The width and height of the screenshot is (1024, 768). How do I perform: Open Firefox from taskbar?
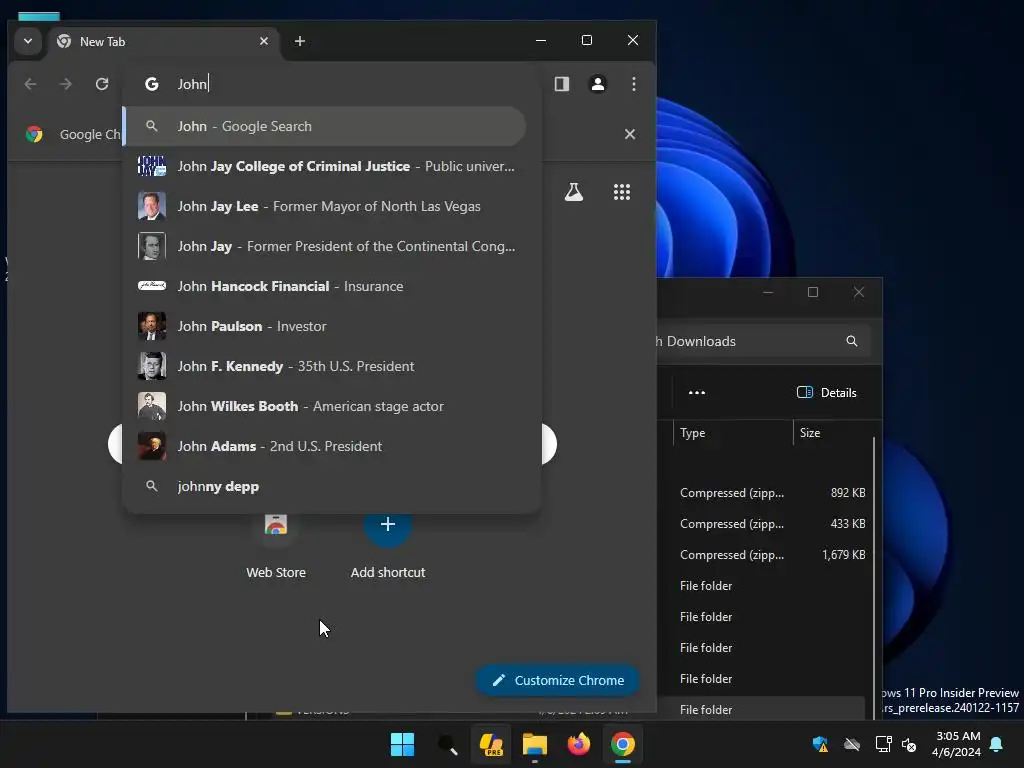pos(579,744)
